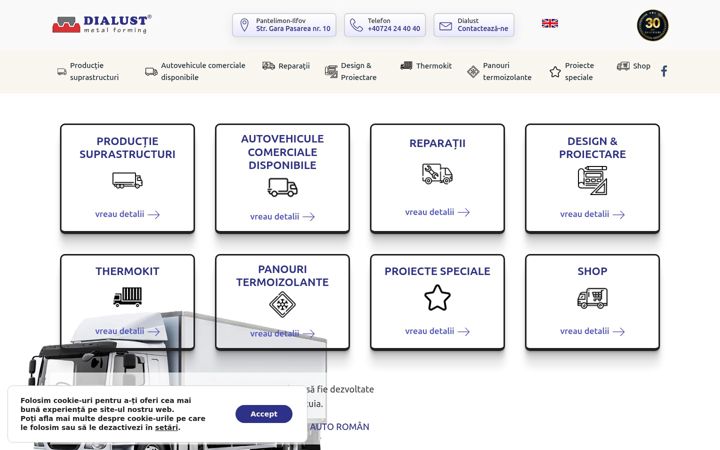Open cookie setări link
720x450 pixels.
pyautogui.click(x=166, y=428)
